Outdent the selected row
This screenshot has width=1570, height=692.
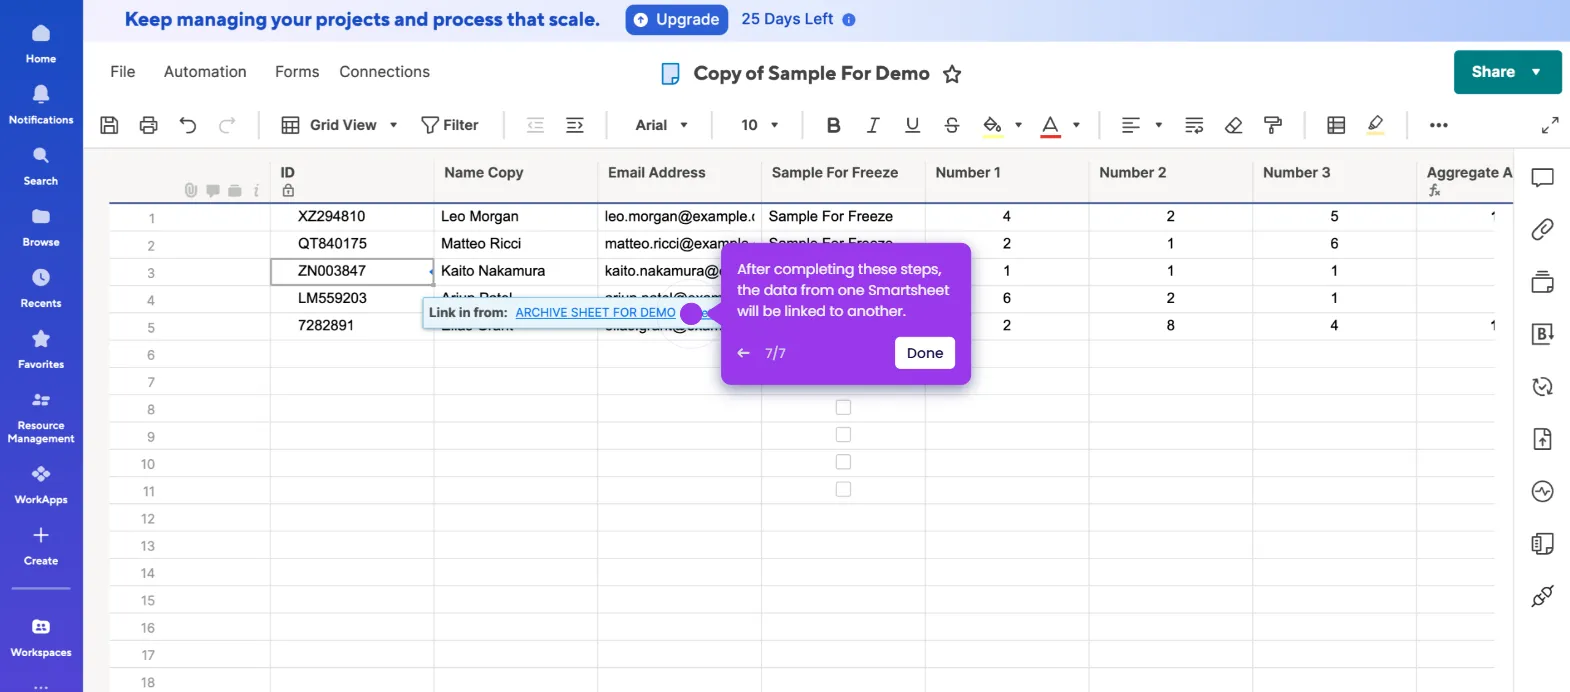coord(535,125)
